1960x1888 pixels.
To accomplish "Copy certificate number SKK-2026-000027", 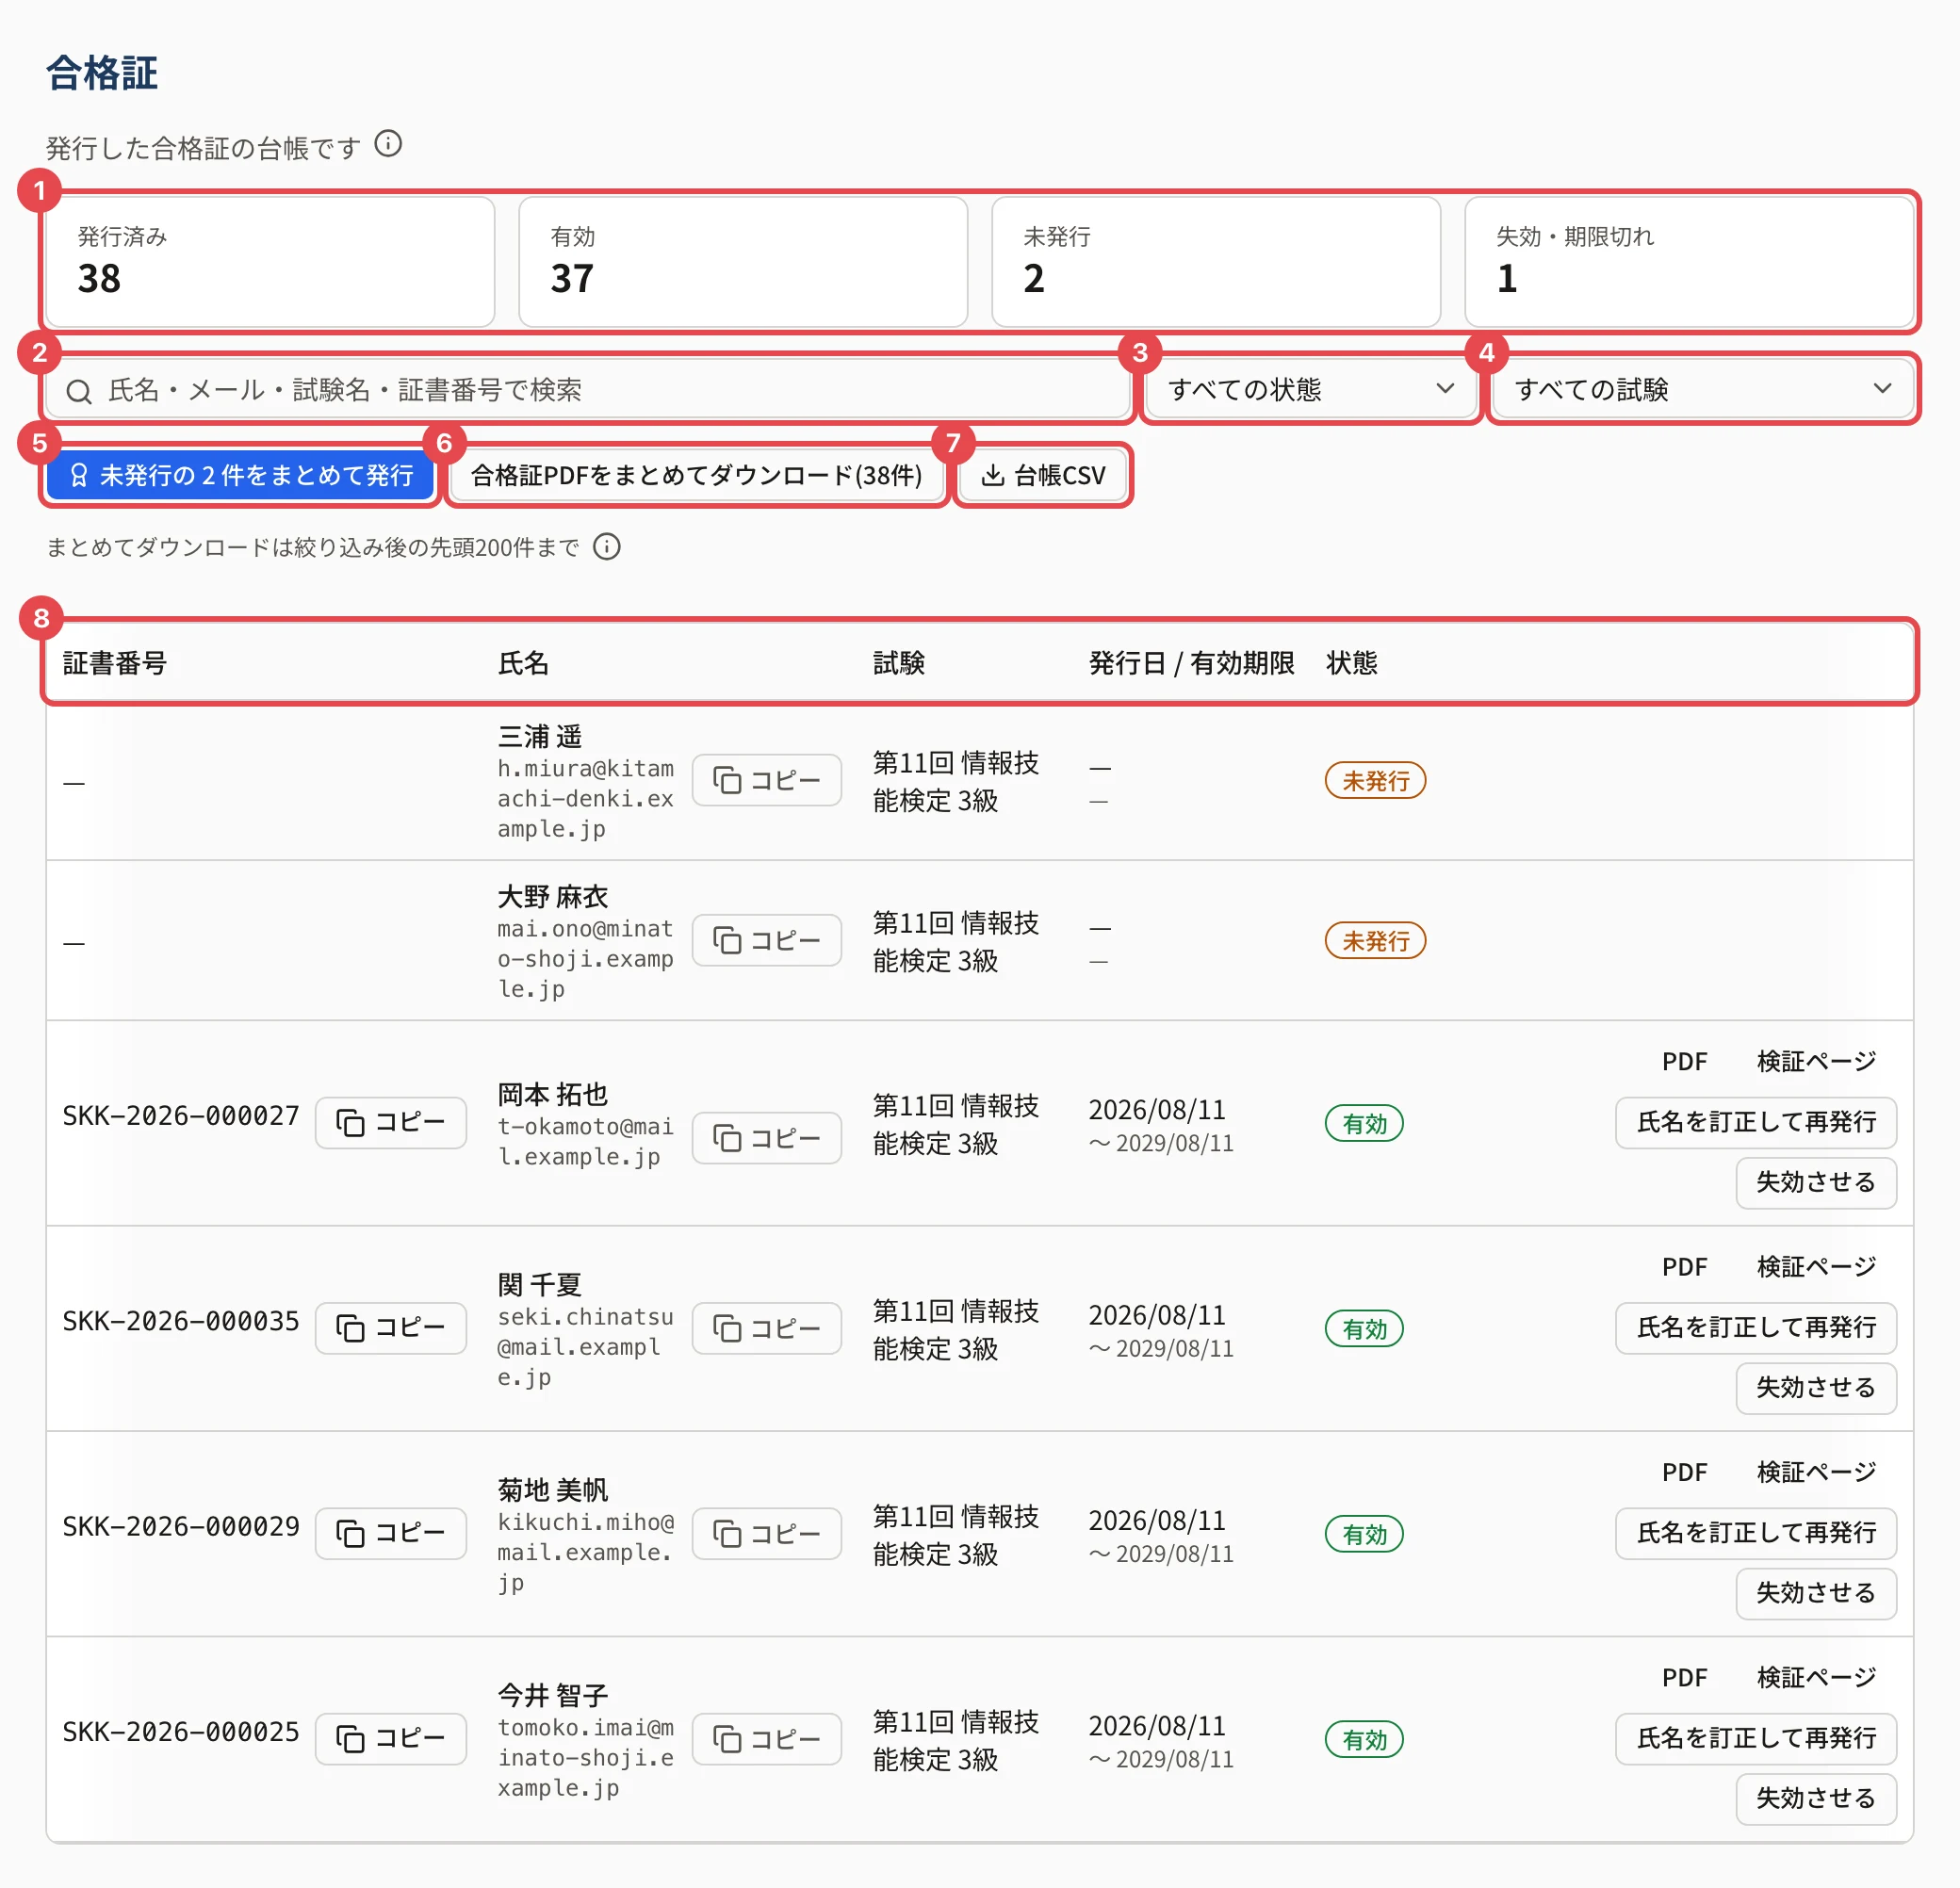I will (x=391, y=1122).
